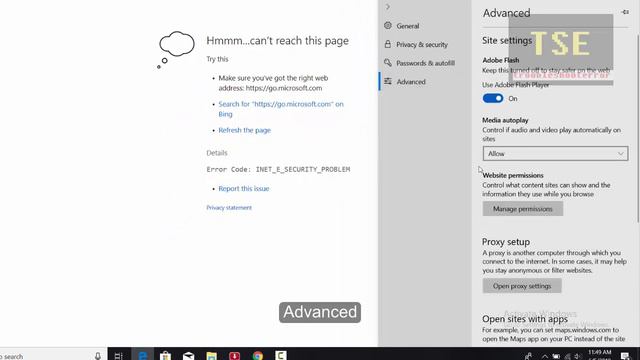Click the Proxy setup heading
The image size is (640, 360).
click(x=506, y=242)
